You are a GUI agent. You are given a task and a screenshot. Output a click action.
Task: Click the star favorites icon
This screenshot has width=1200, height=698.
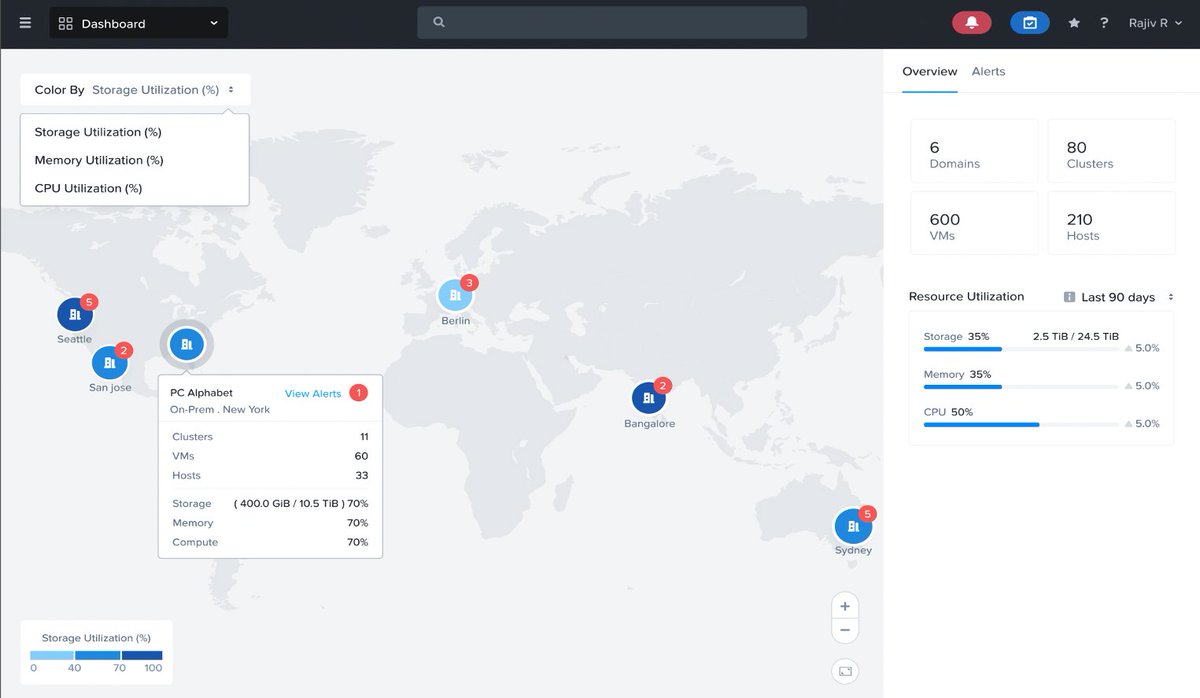(x=1074, y=22)
